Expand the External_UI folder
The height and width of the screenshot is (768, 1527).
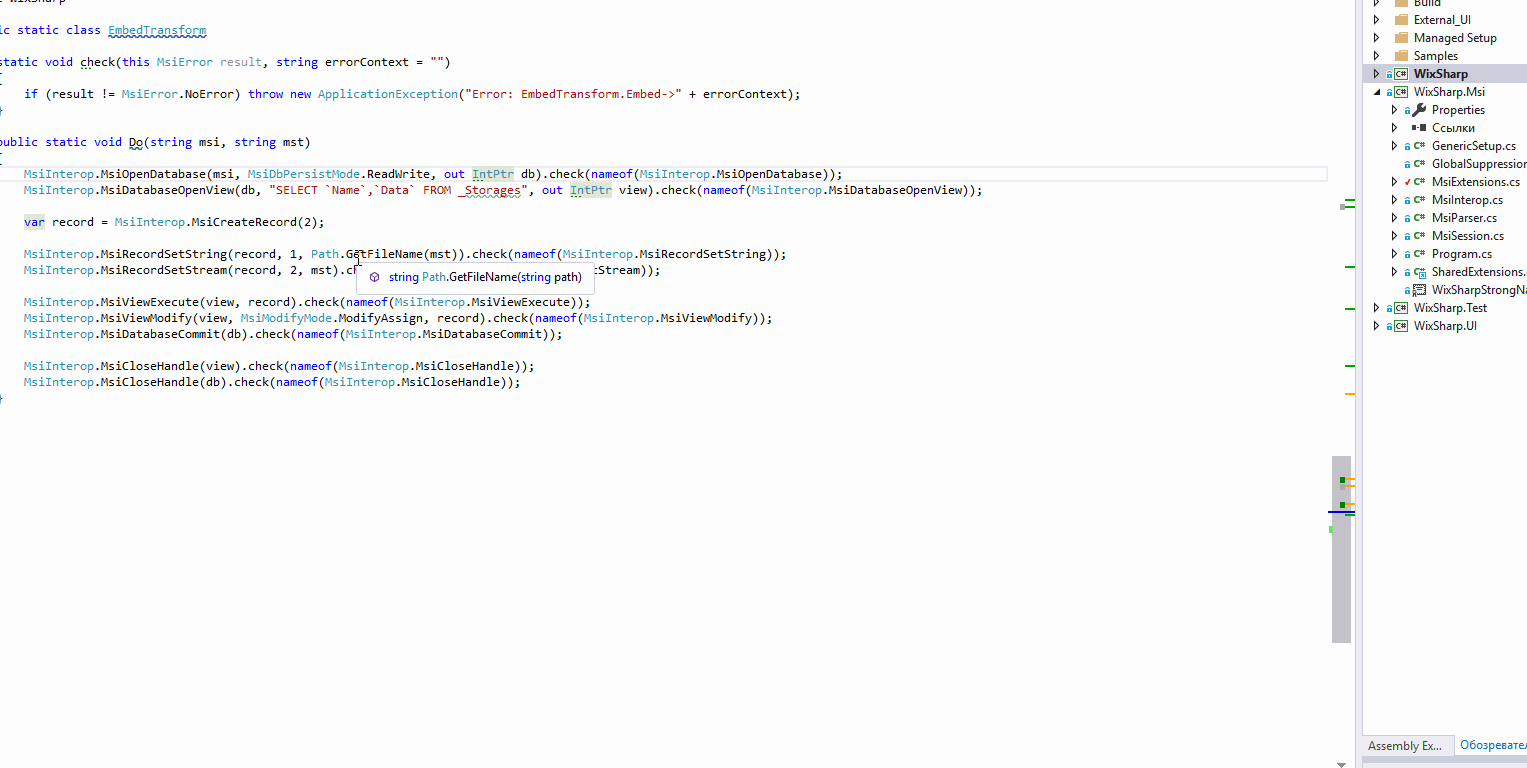click(x=1377, y=20)
